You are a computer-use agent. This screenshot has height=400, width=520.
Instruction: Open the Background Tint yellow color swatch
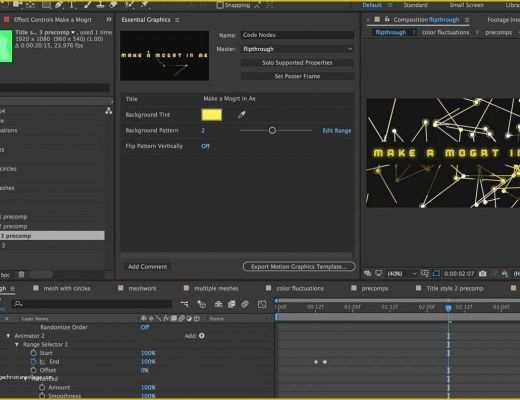212,115
